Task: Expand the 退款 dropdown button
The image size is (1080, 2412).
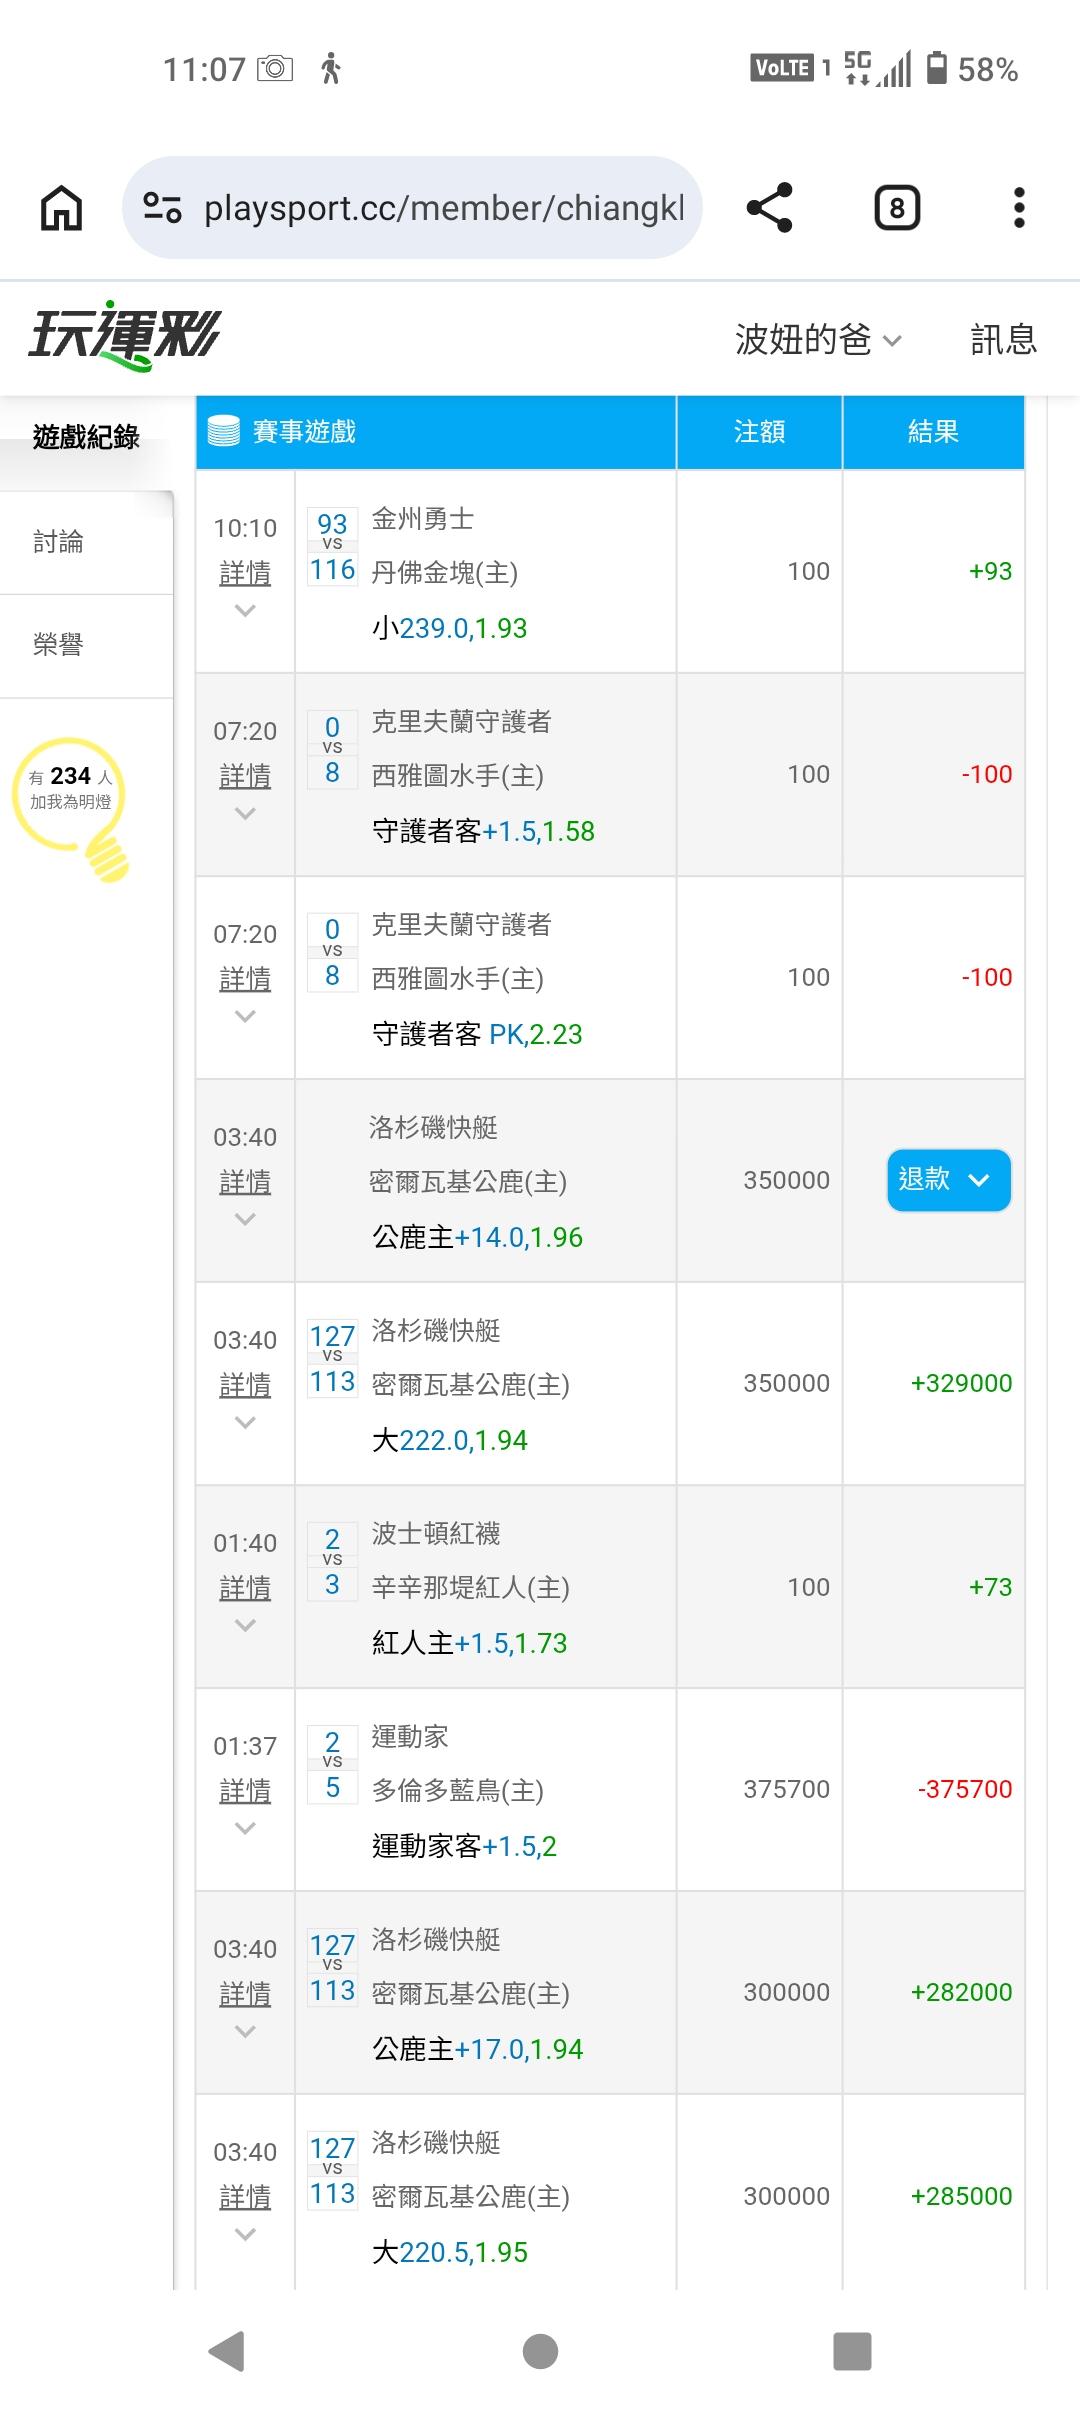Action: click(x=948, y=1180)
